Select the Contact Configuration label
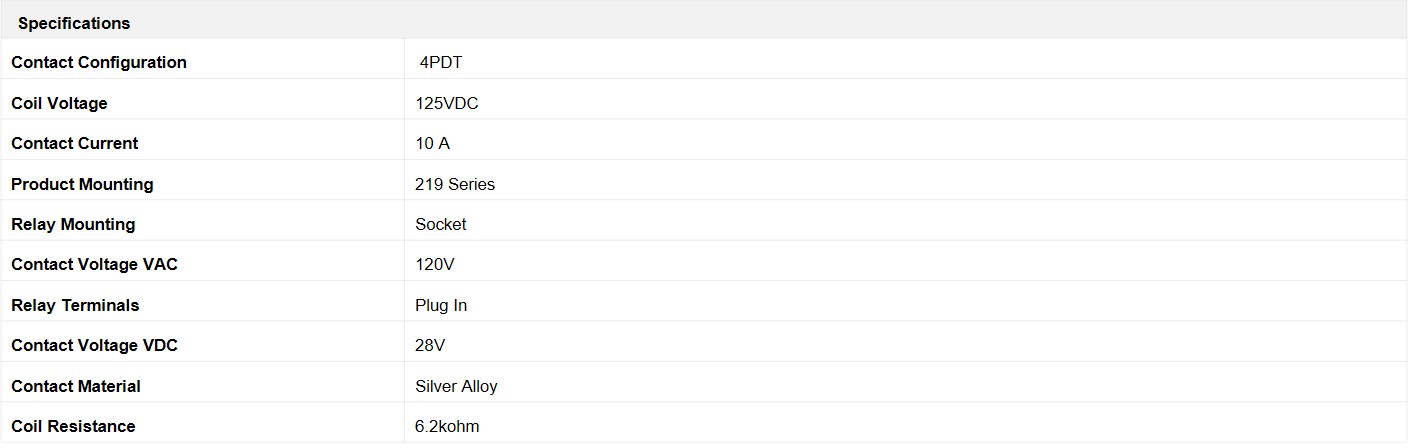Screen dimensions: 1408x448 (x=99, y=62)
